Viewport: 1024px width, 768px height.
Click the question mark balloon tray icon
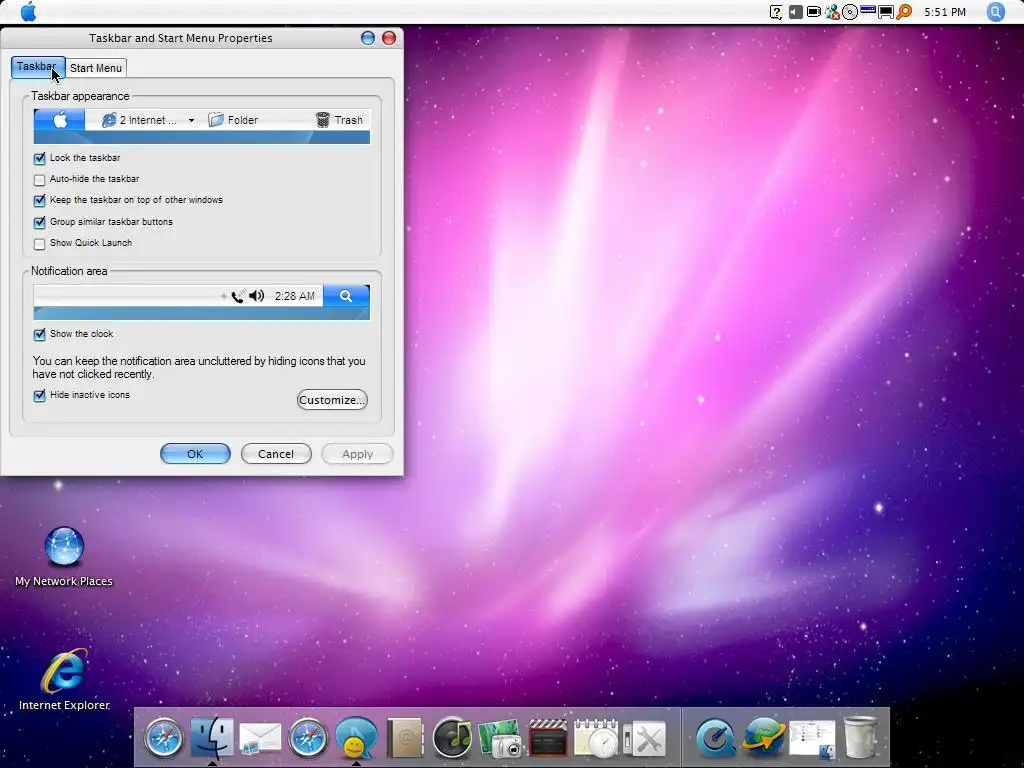tap(776, 12)
